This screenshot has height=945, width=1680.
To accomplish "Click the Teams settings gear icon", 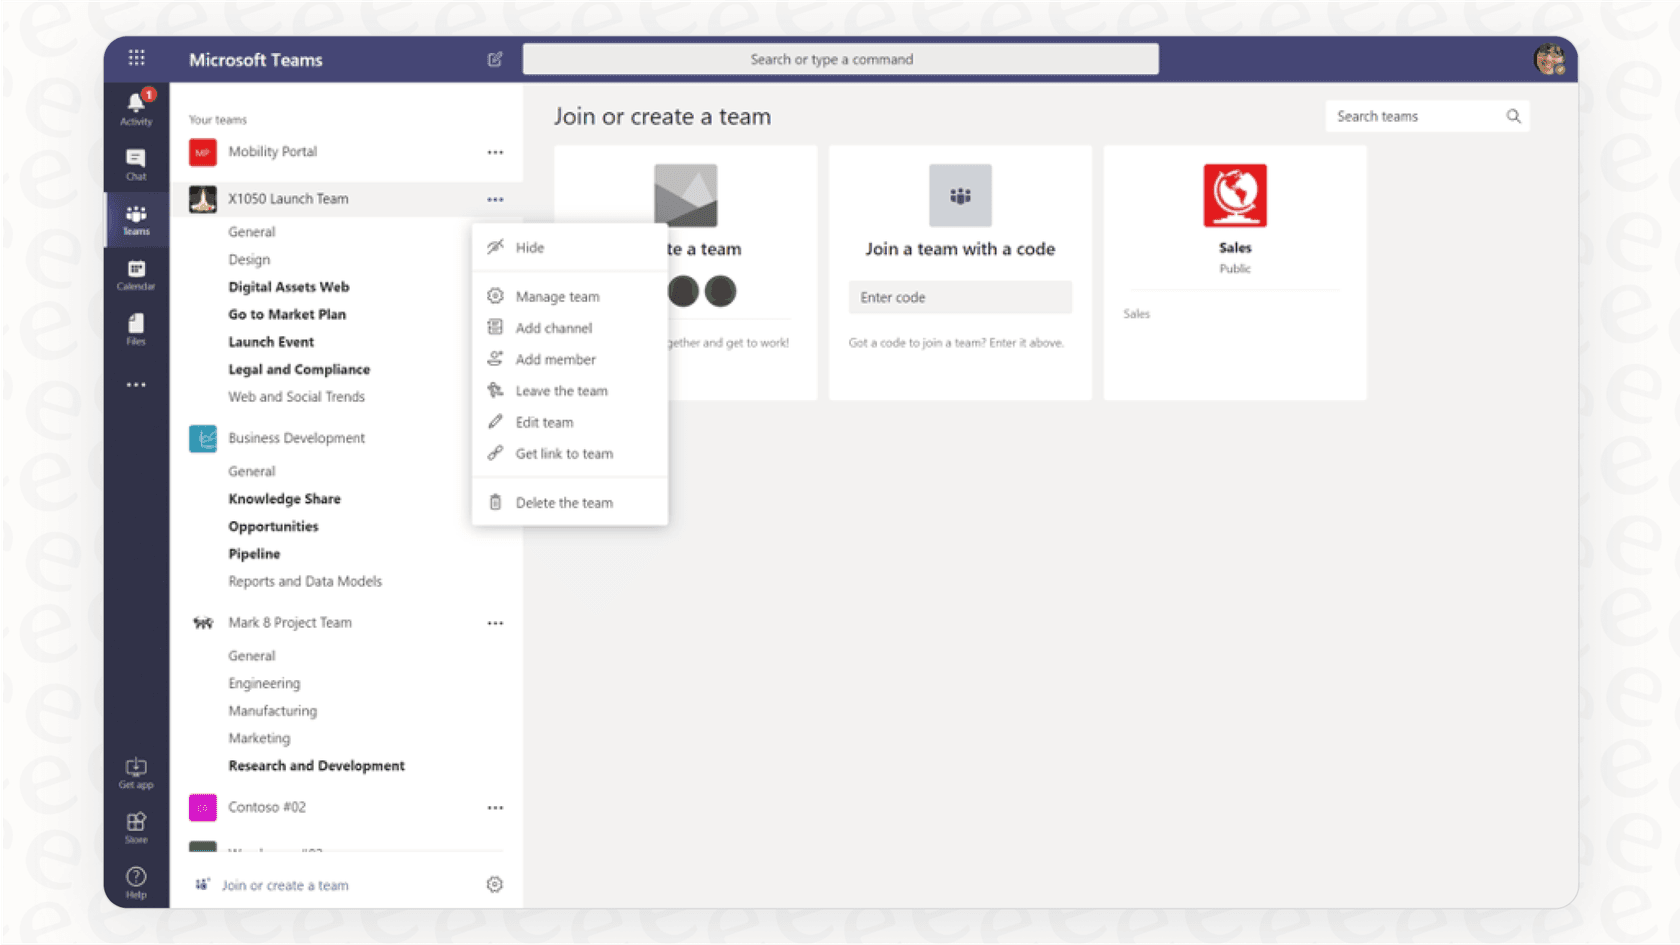I will (x=494, y=884).
